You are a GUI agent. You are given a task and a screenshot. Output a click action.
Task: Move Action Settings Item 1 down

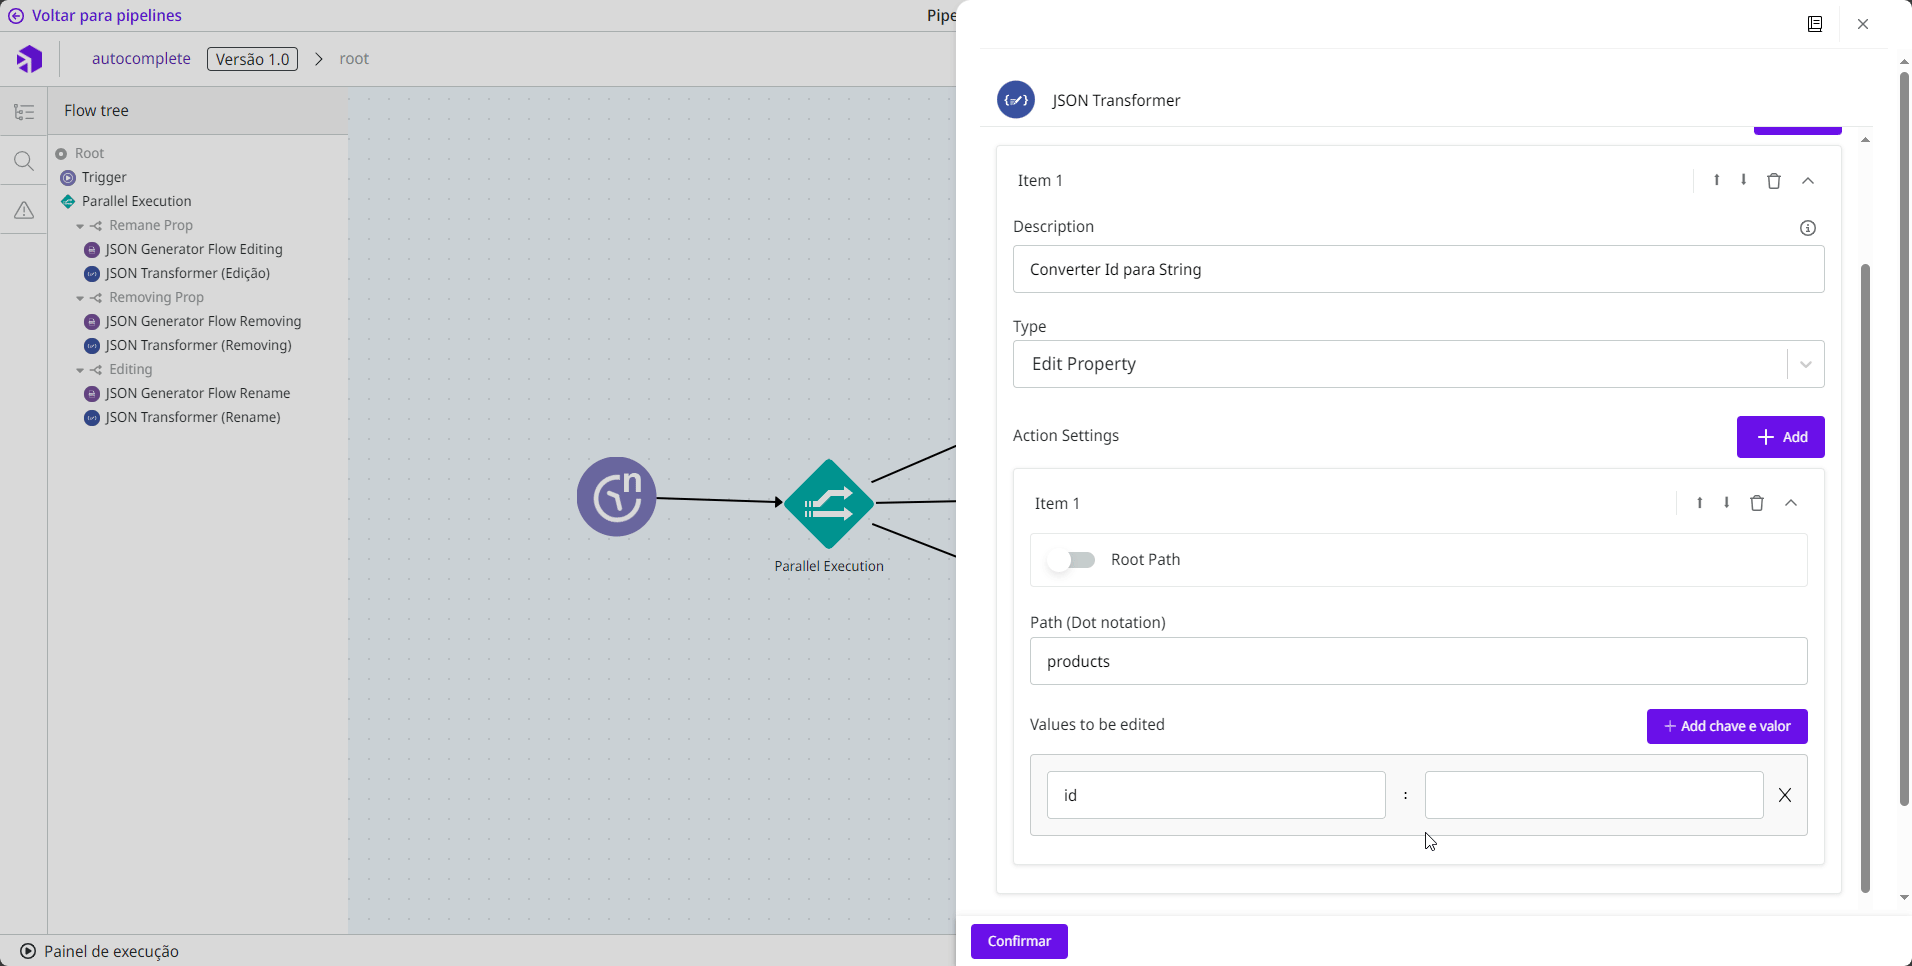1727,503
